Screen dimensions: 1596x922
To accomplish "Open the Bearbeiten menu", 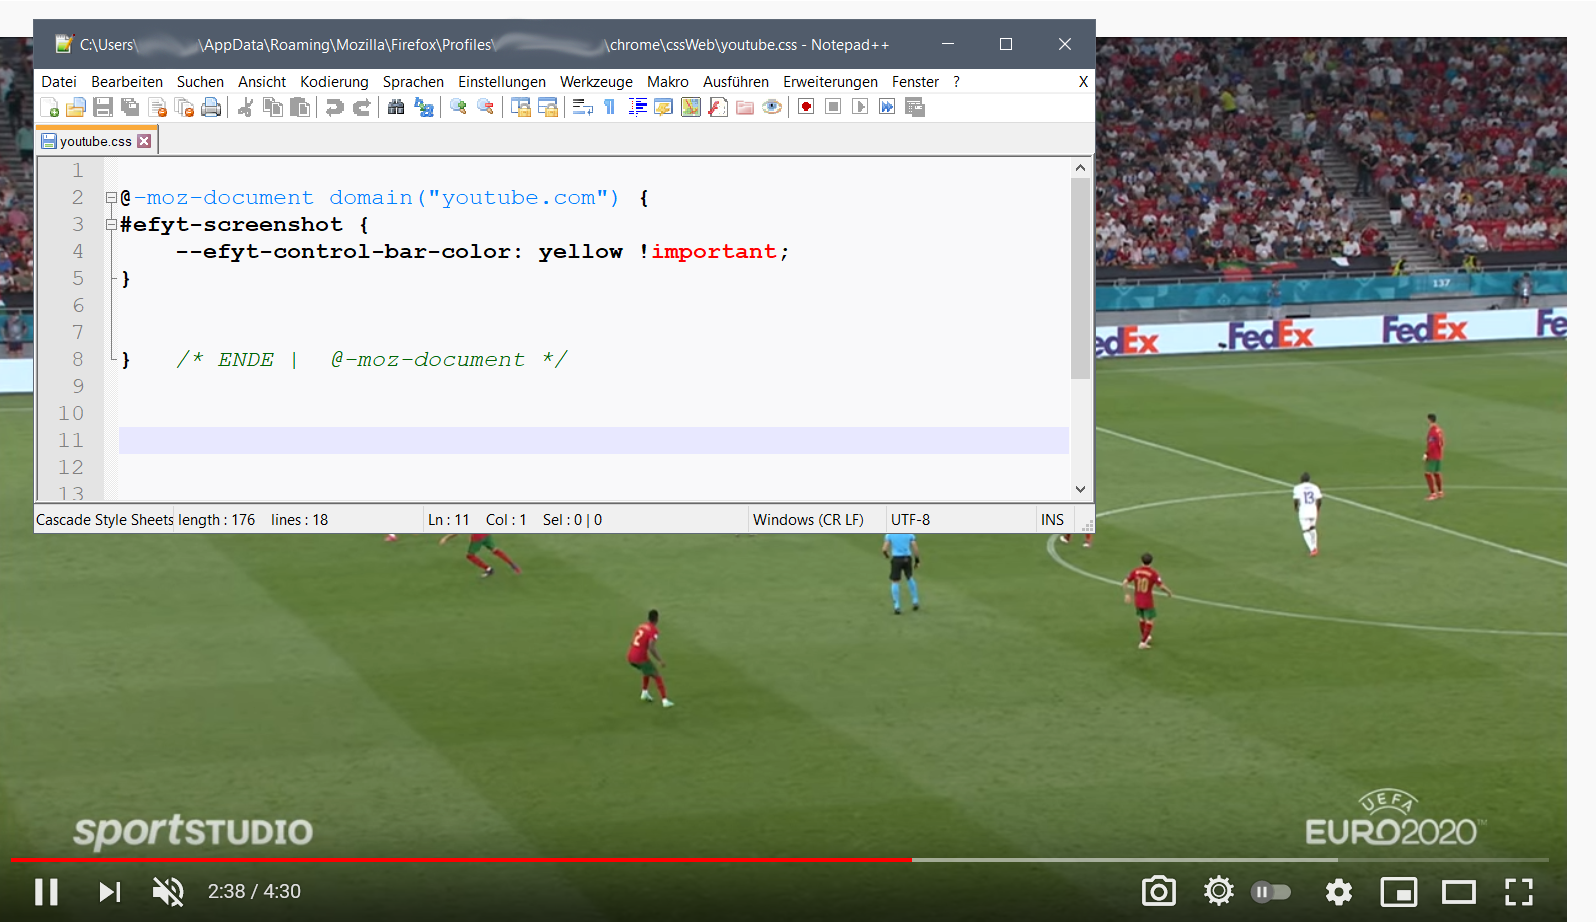I will (127, 82).
